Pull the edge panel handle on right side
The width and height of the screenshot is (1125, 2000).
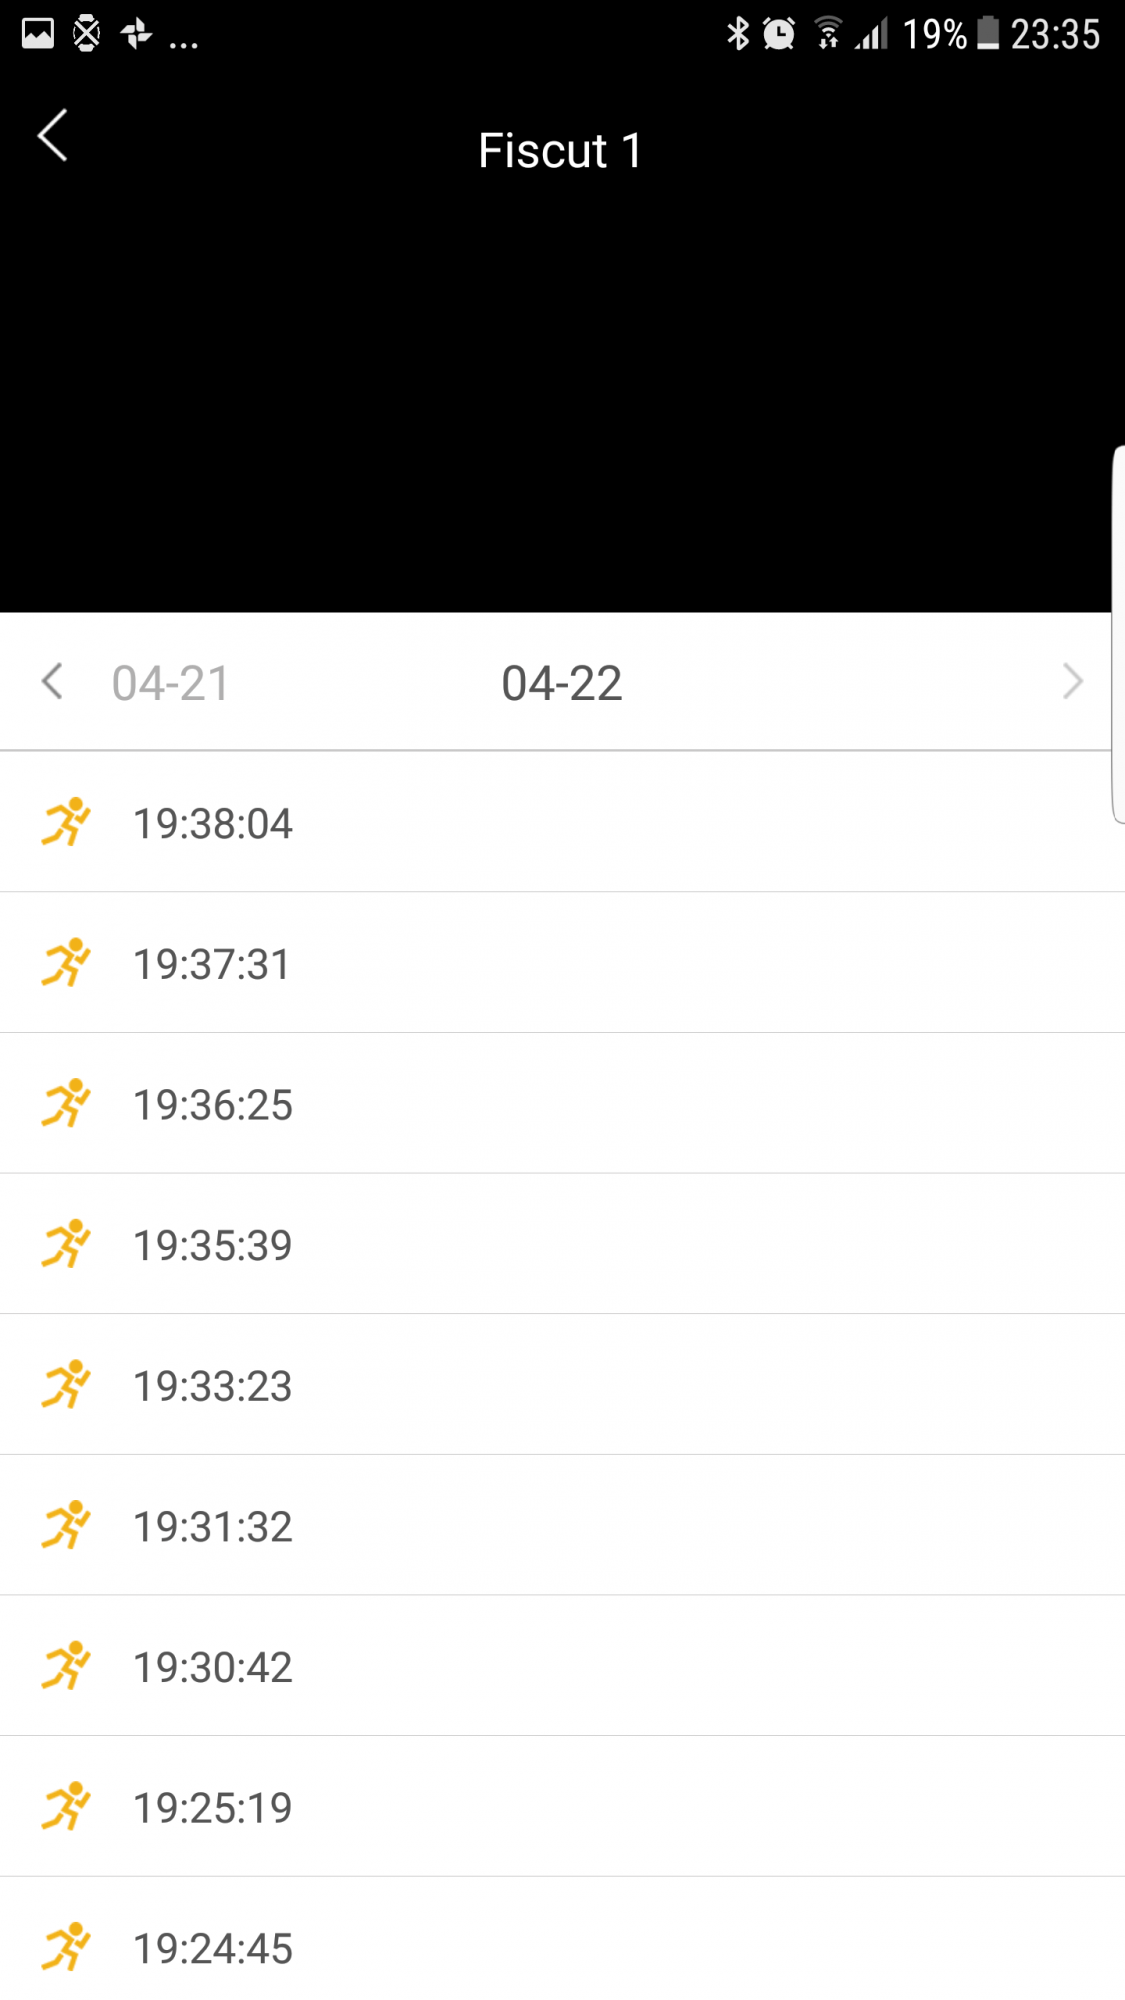(x=1118, y=635)
